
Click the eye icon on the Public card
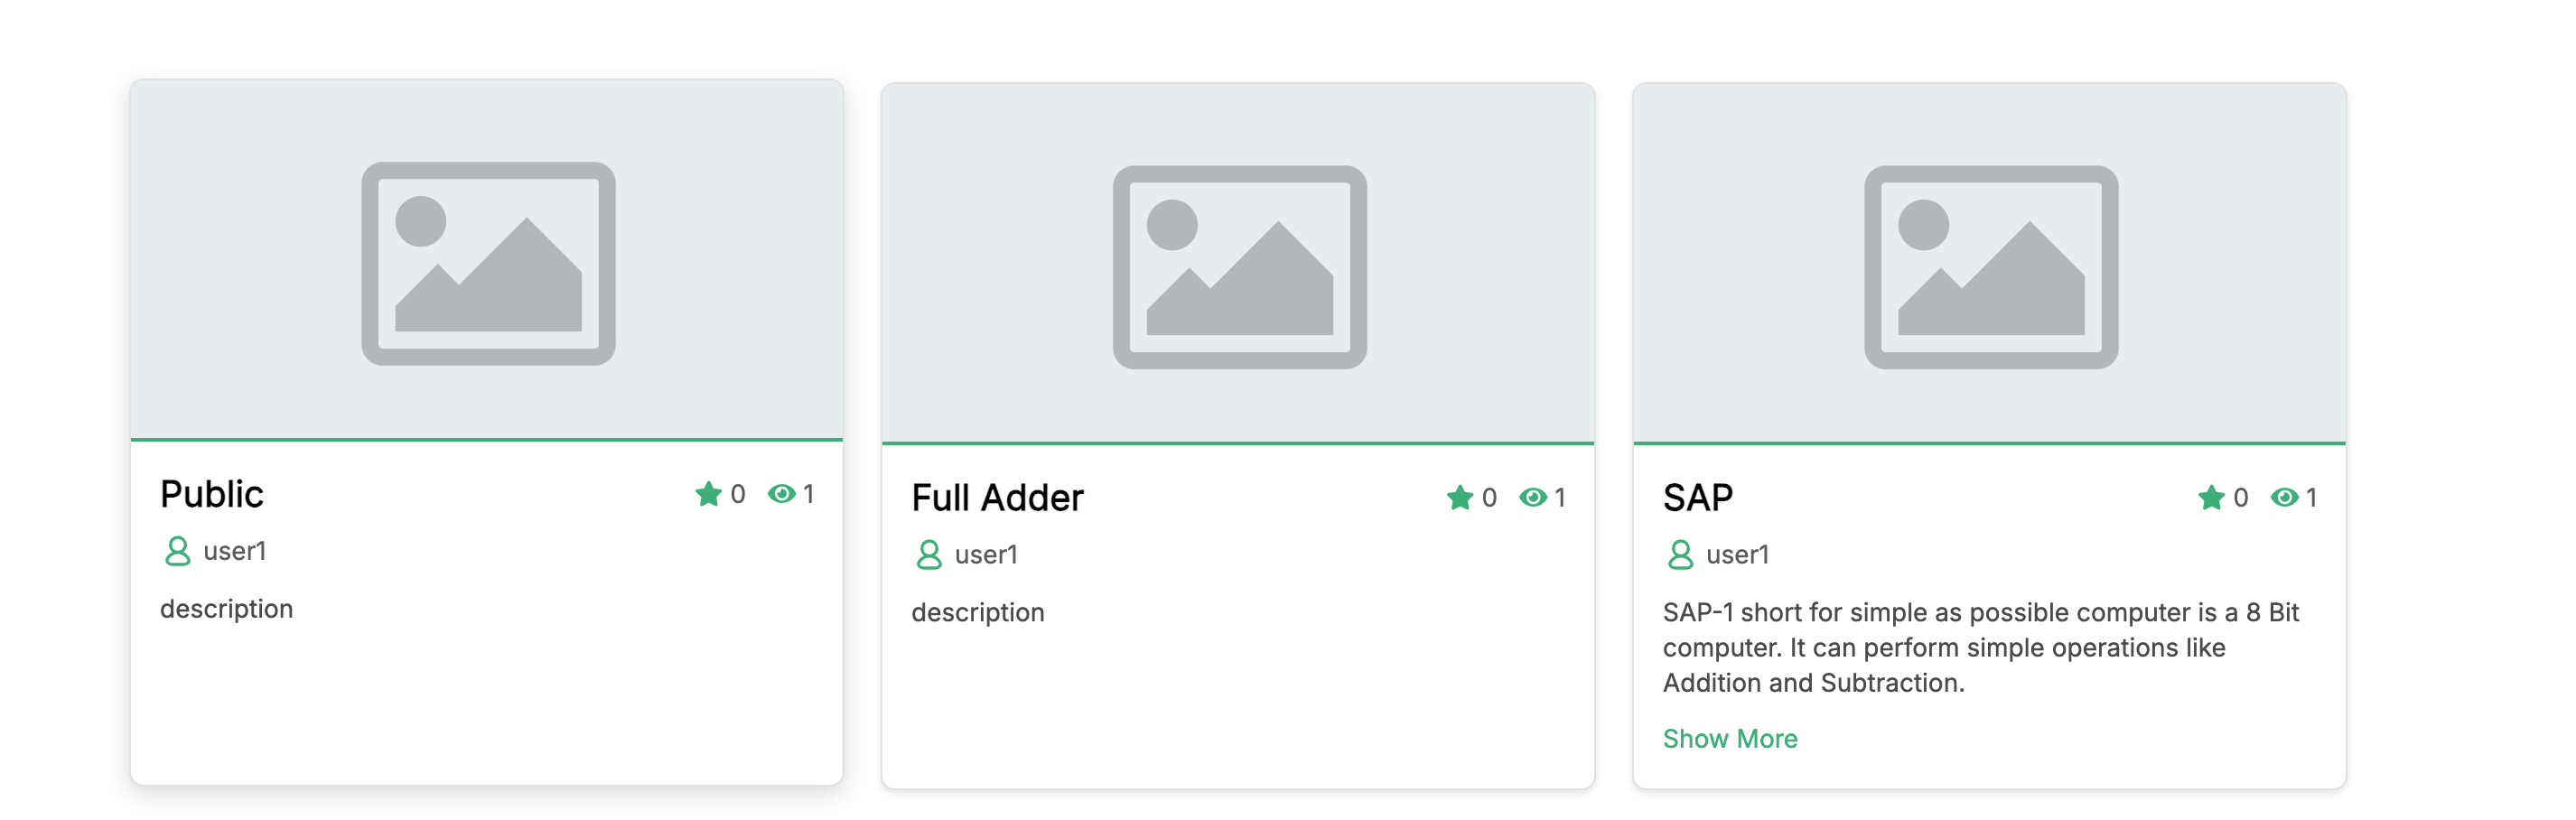click(x=781, y=493)
